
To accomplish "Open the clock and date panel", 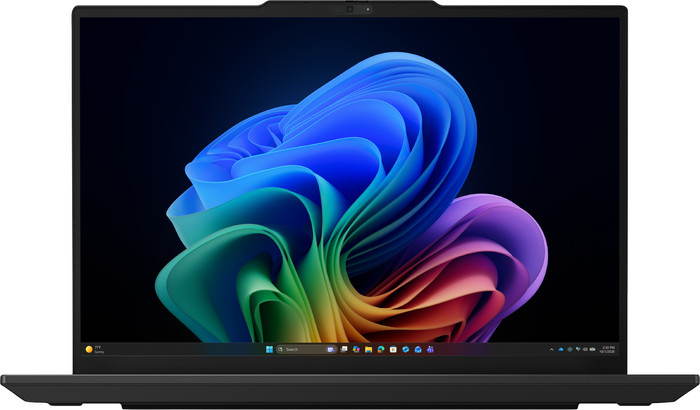I will tap(608, 349).
